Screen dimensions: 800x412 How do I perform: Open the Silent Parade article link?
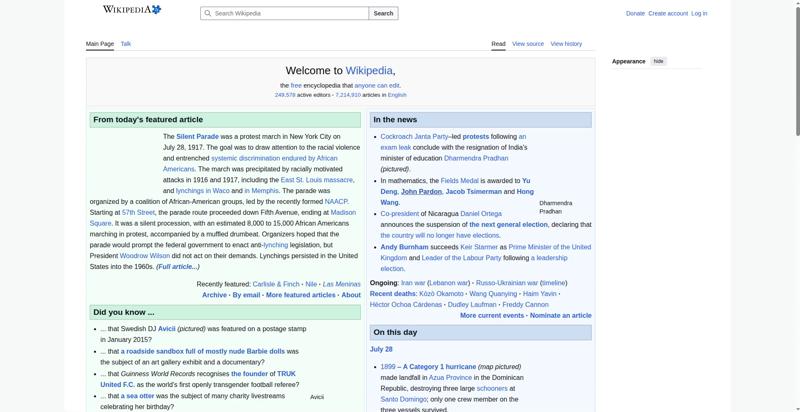point(197,137)
